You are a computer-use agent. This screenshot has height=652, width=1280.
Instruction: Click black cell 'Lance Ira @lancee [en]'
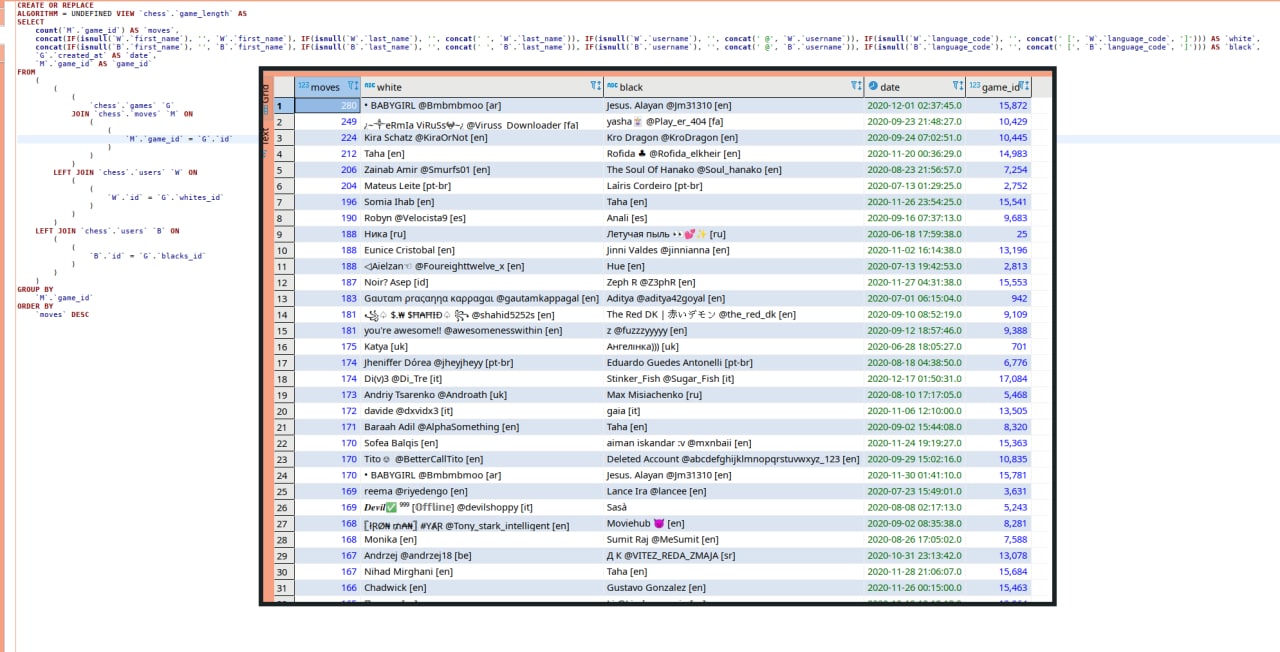click(734, 492)
